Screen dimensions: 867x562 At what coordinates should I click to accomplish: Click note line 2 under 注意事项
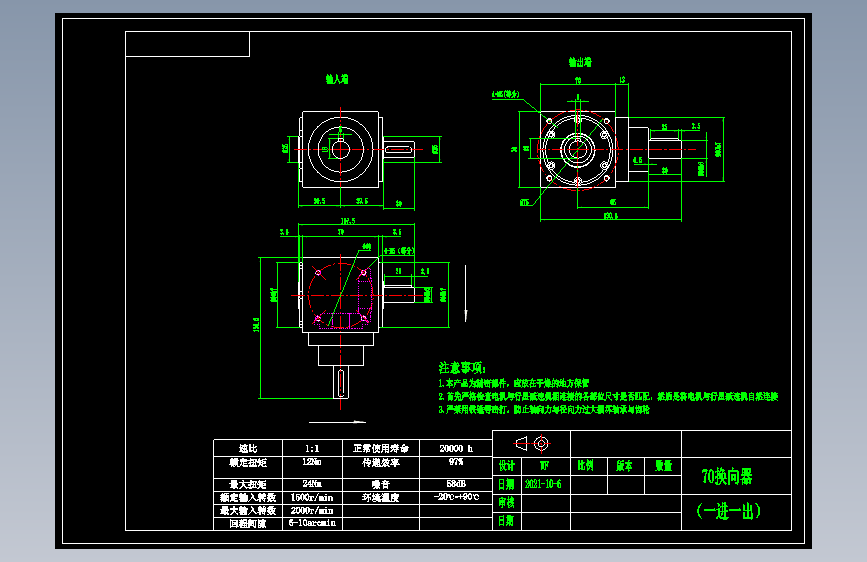pos(608,396)
